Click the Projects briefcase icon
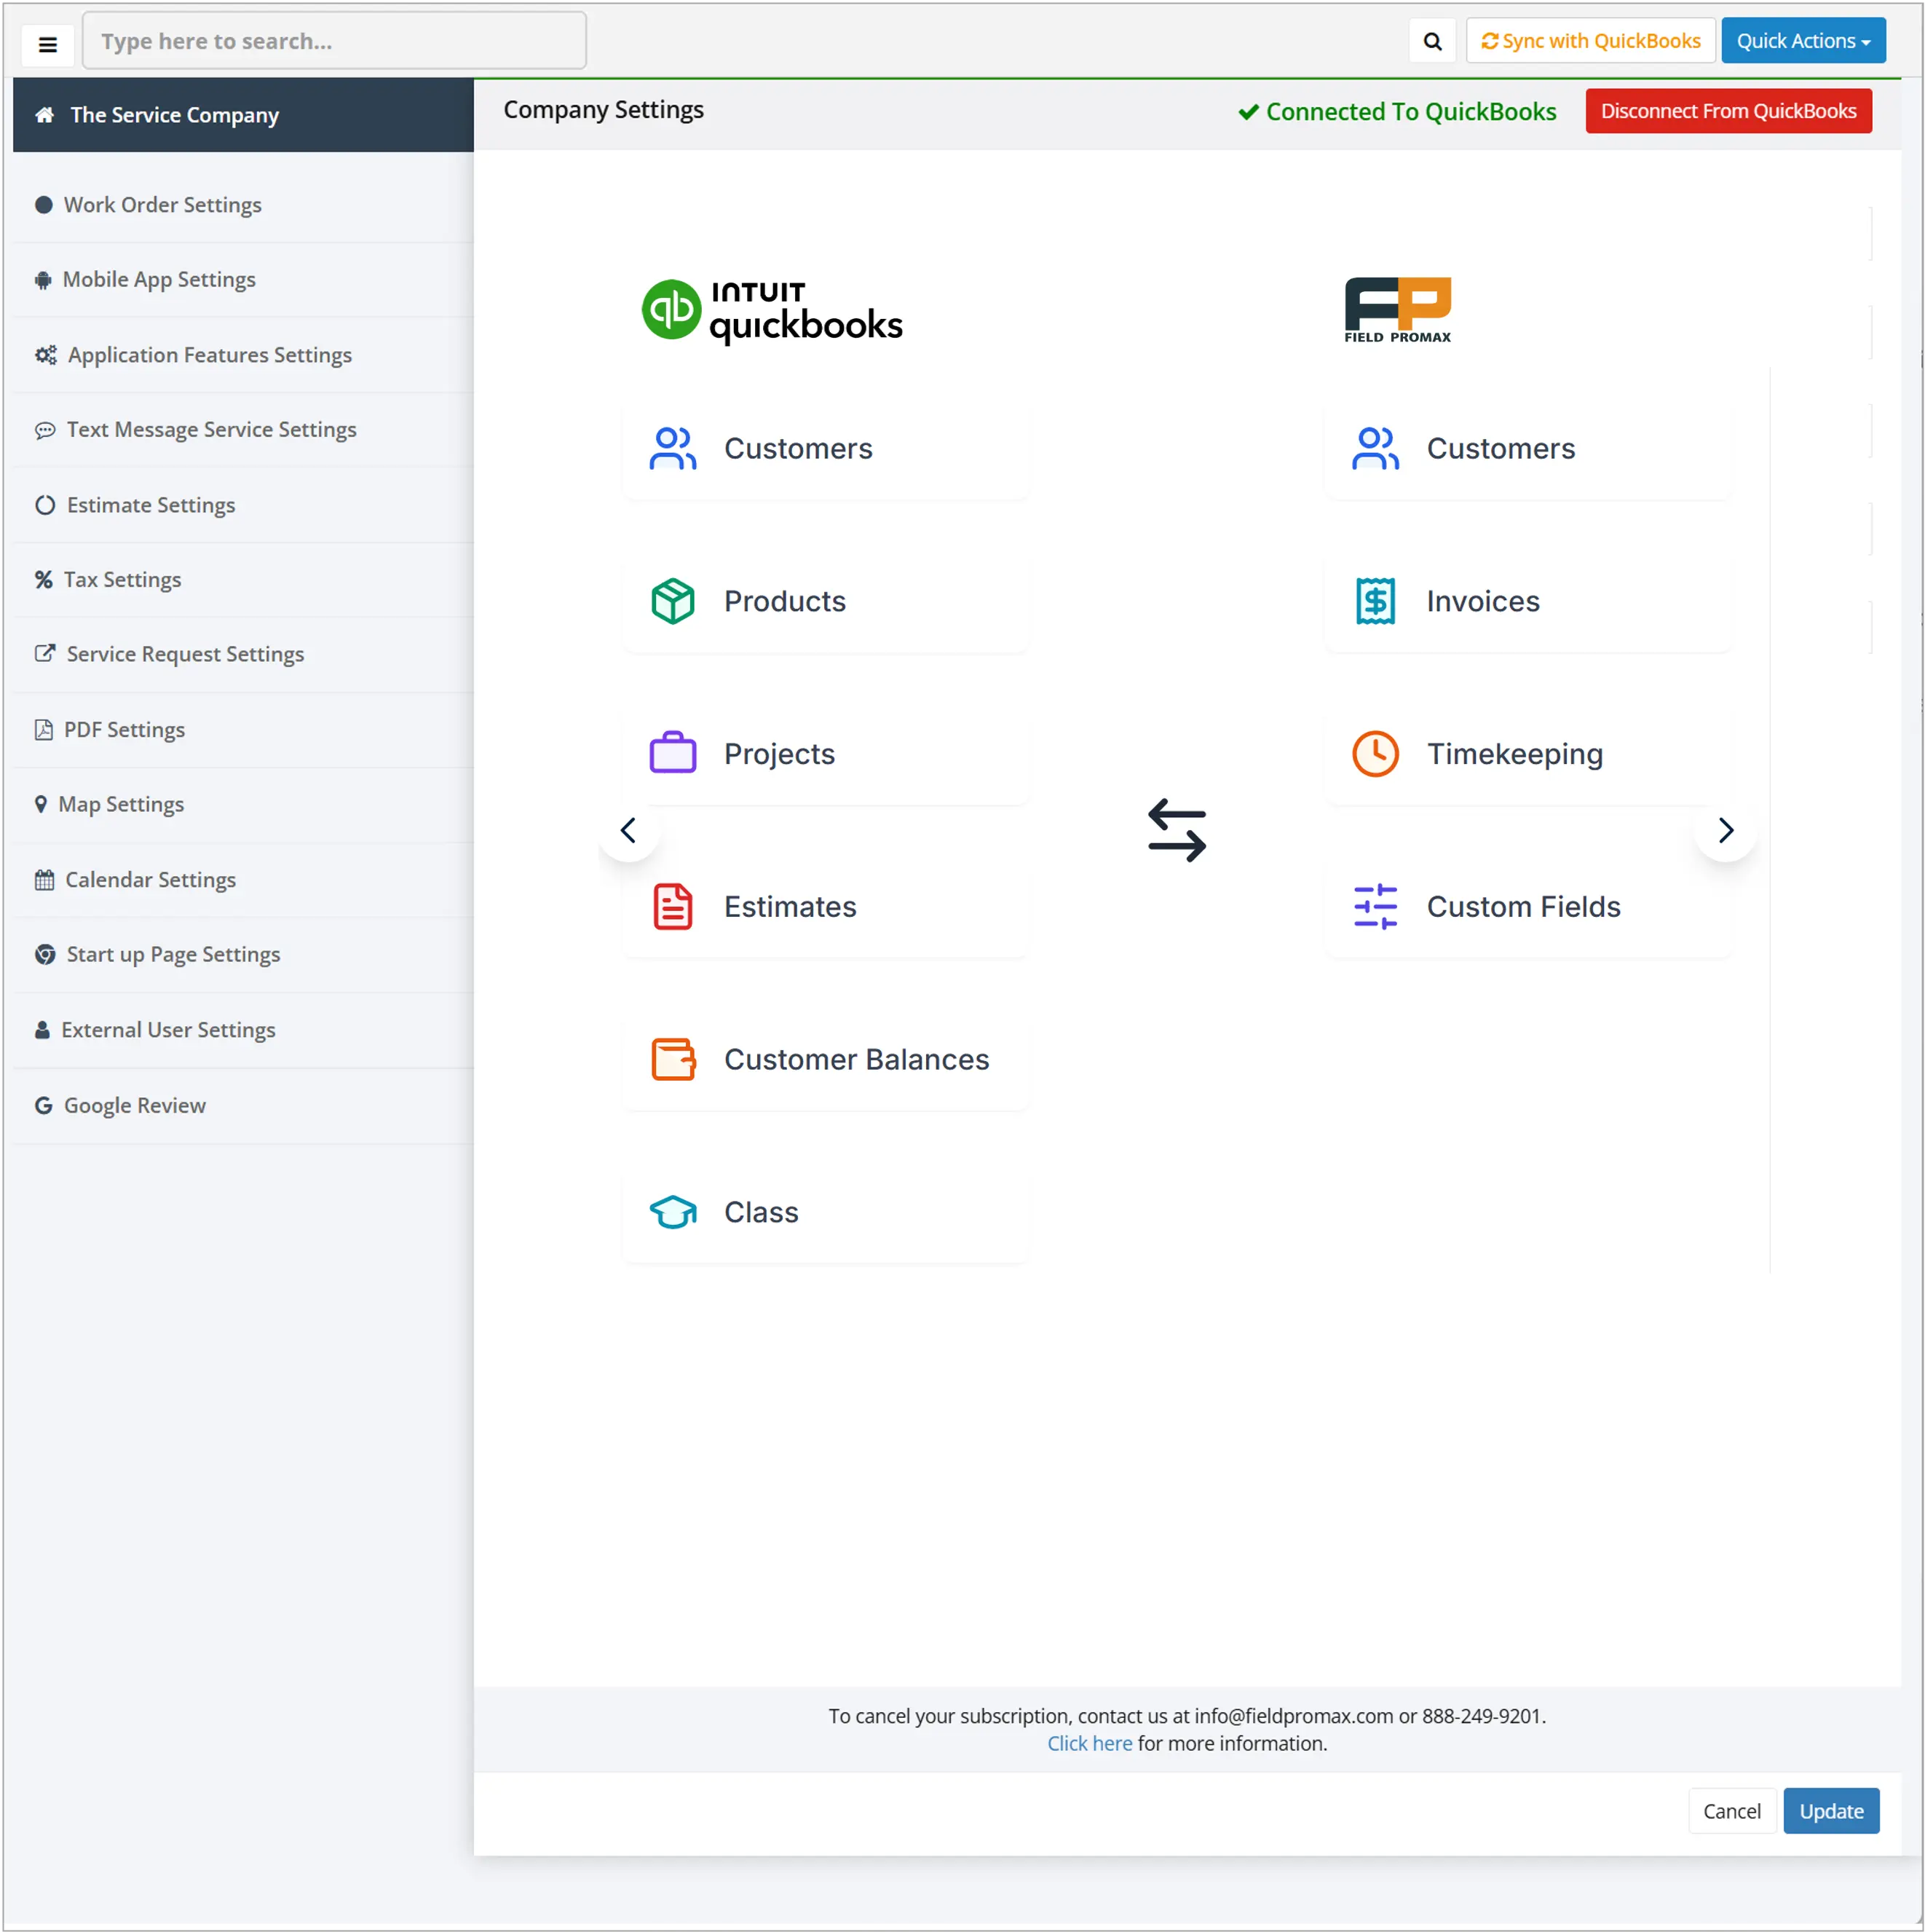This screenshot has width=1925, height=1932. pos(673,753)
